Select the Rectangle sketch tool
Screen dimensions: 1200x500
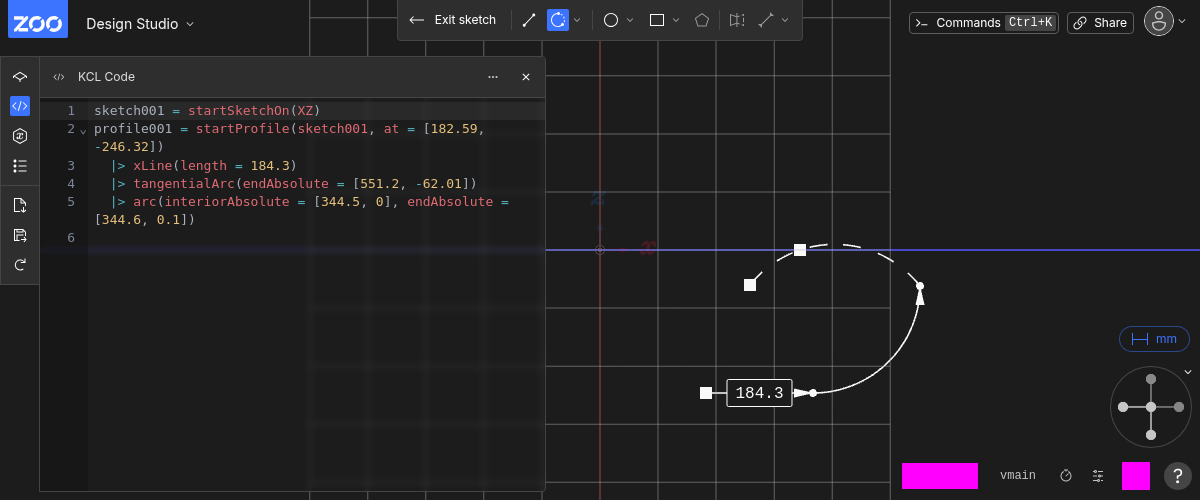657,20
